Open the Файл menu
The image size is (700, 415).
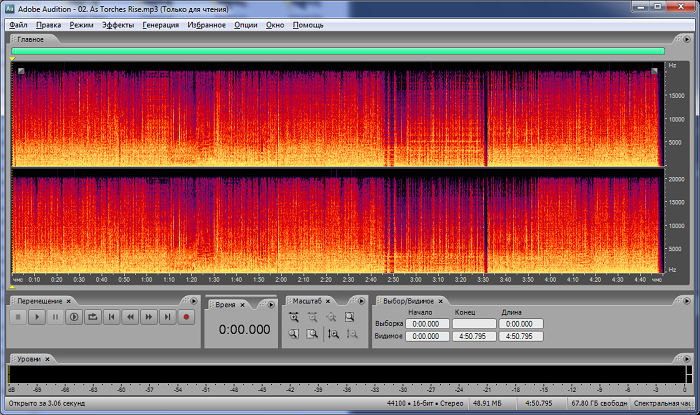pos(17,24)
